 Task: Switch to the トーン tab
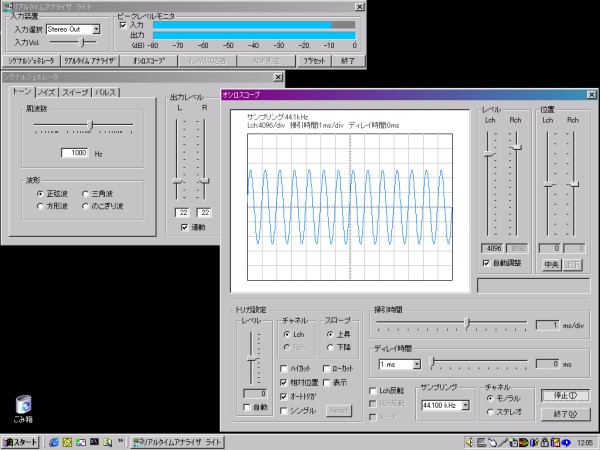pos(22,91)
